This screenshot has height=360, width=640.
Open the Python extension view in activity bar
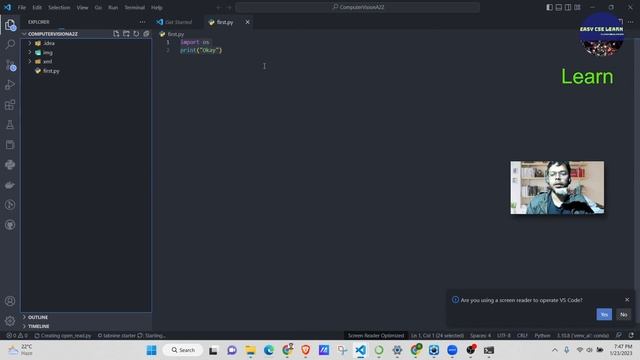point(10,165)
